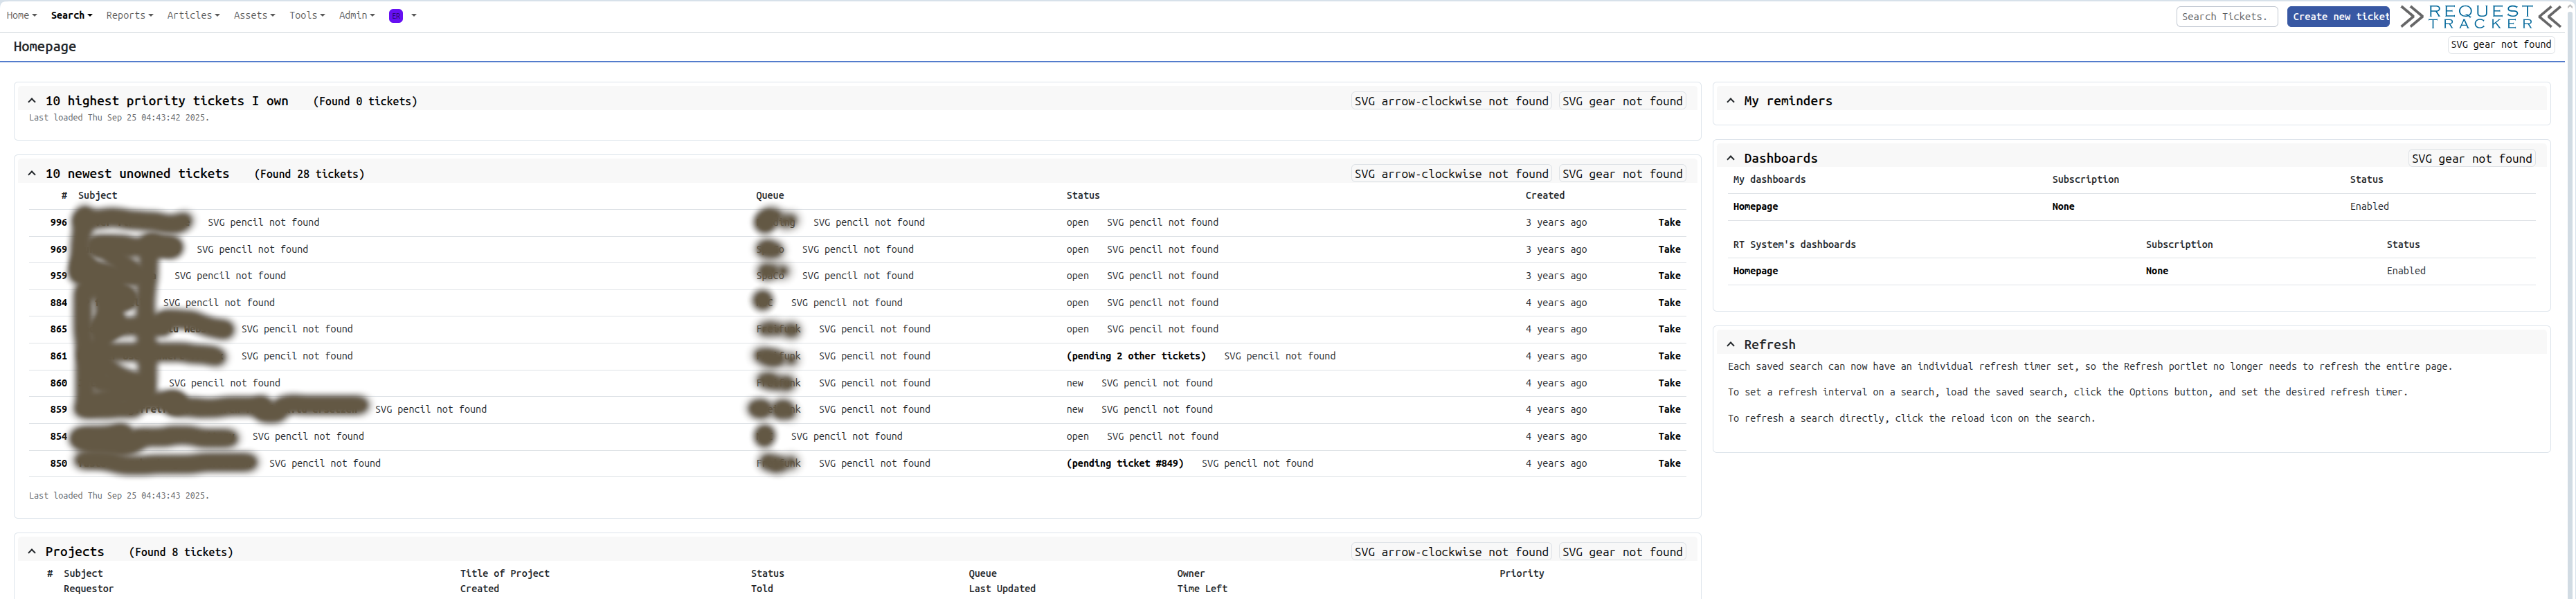This screenshot has height=599, width=2576.
Task: Edit the queue pencil for ticket 884
Action: click(x=846, y=303)
